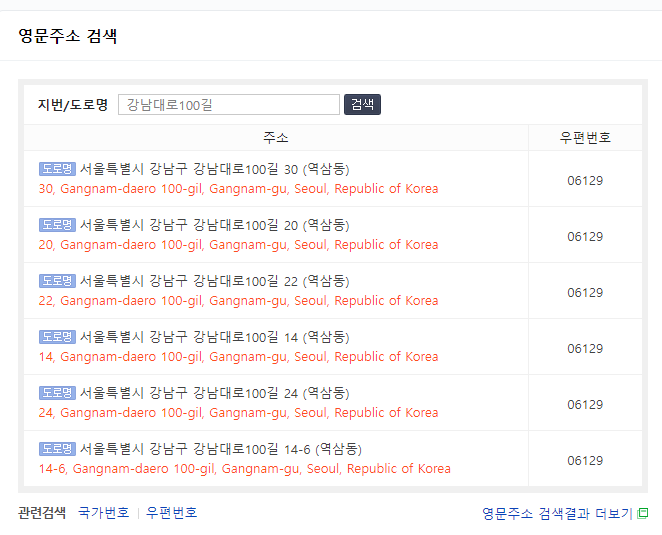Click the 도로명 badge on the 강남대로100길 22 row
This screenshot has height=535, width=662.
(x=57, y=281)
